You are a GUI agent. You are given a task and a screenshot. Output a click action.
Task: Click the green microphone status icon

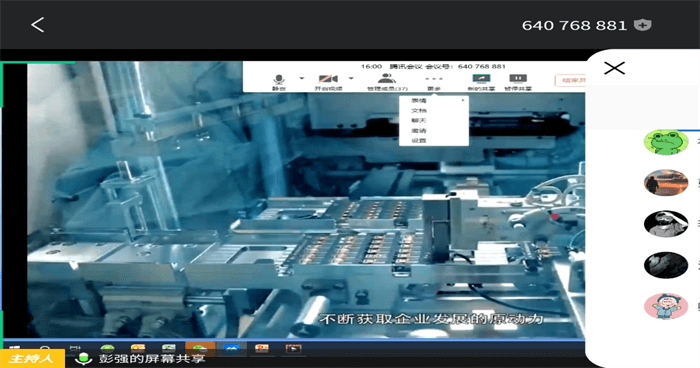coord(83,359)
